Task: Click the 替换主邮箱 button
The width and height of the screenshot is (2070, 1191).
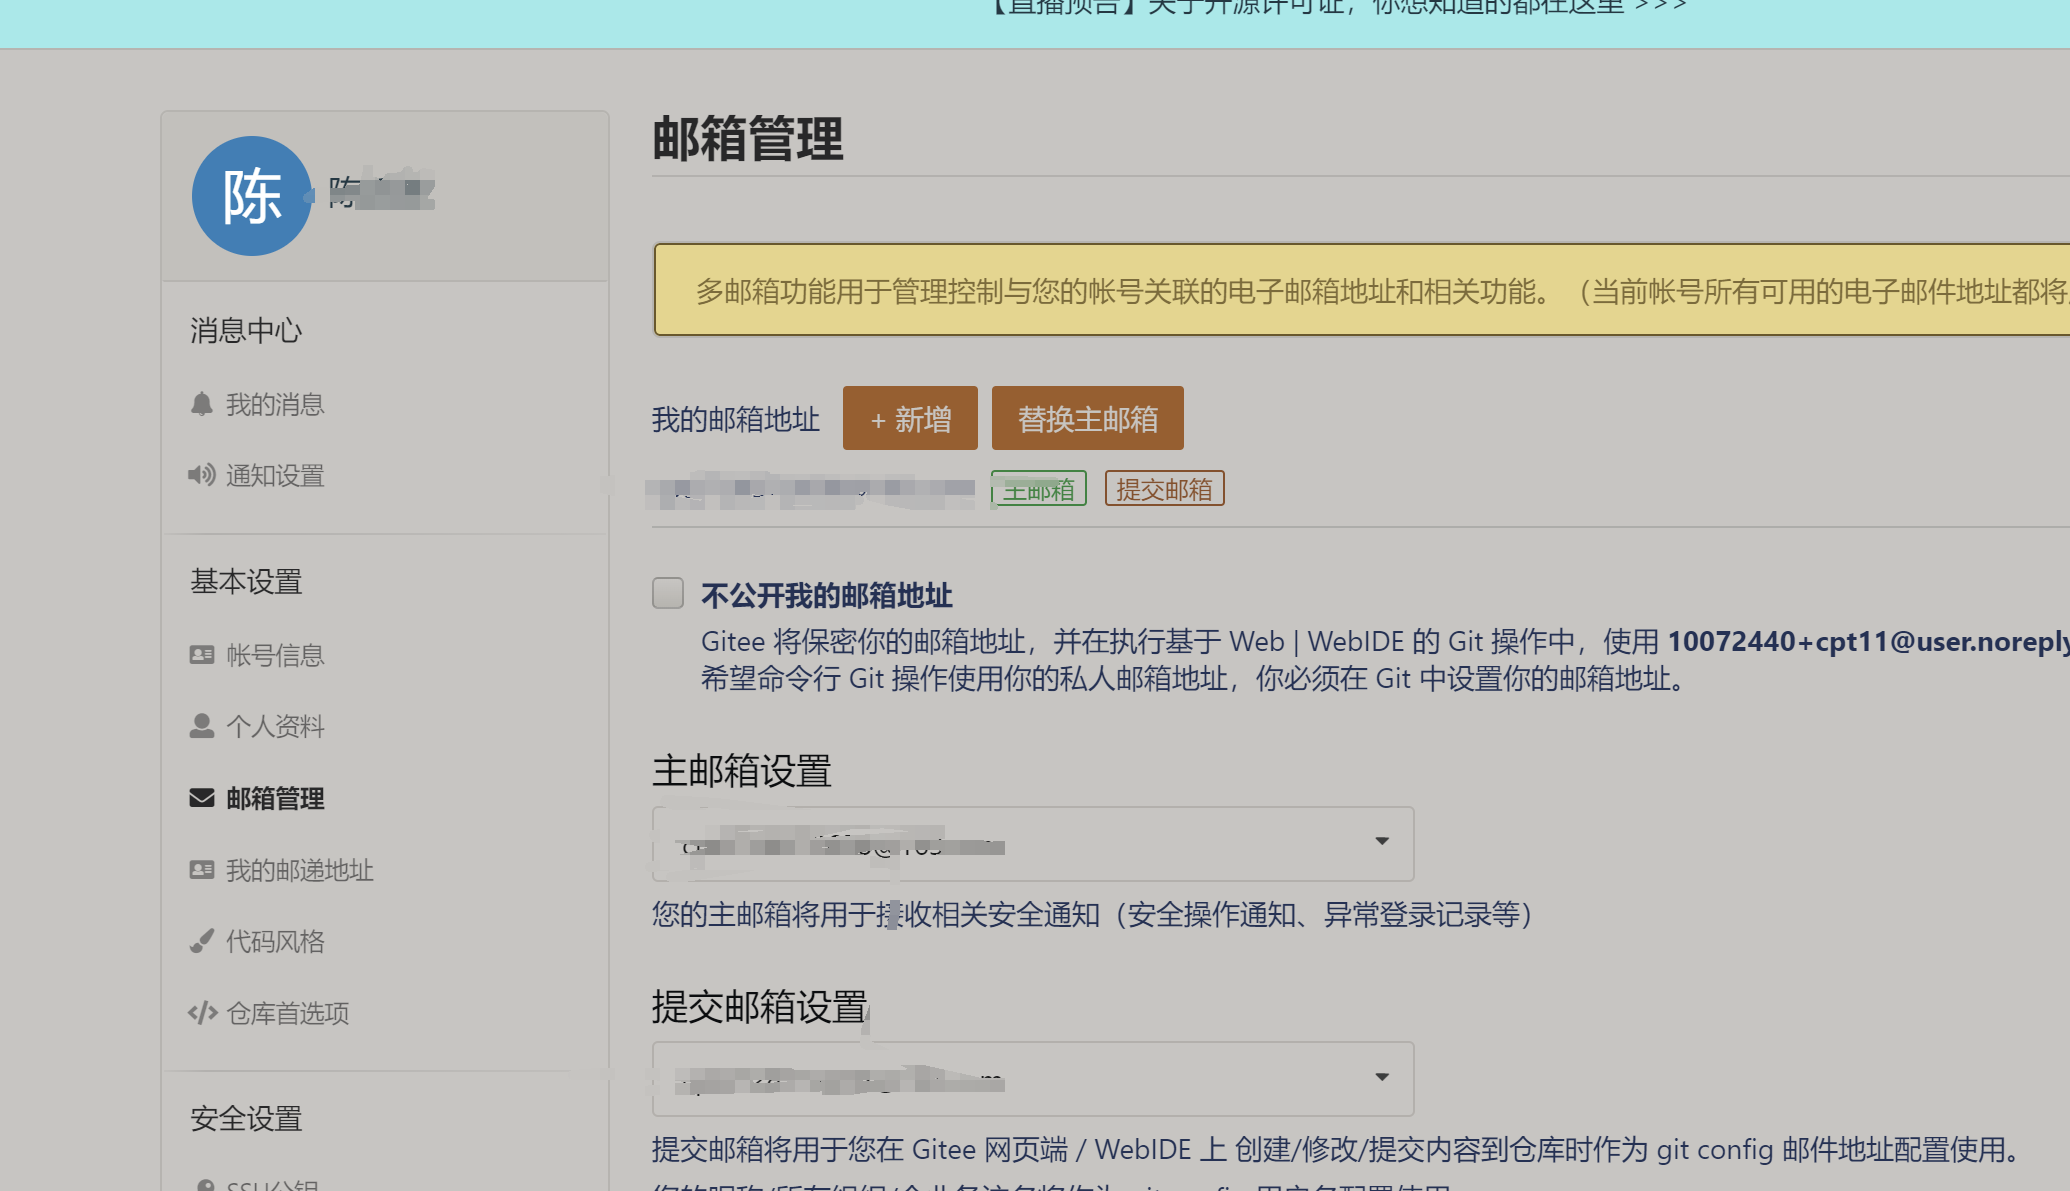Action: tap(1088, 418)
